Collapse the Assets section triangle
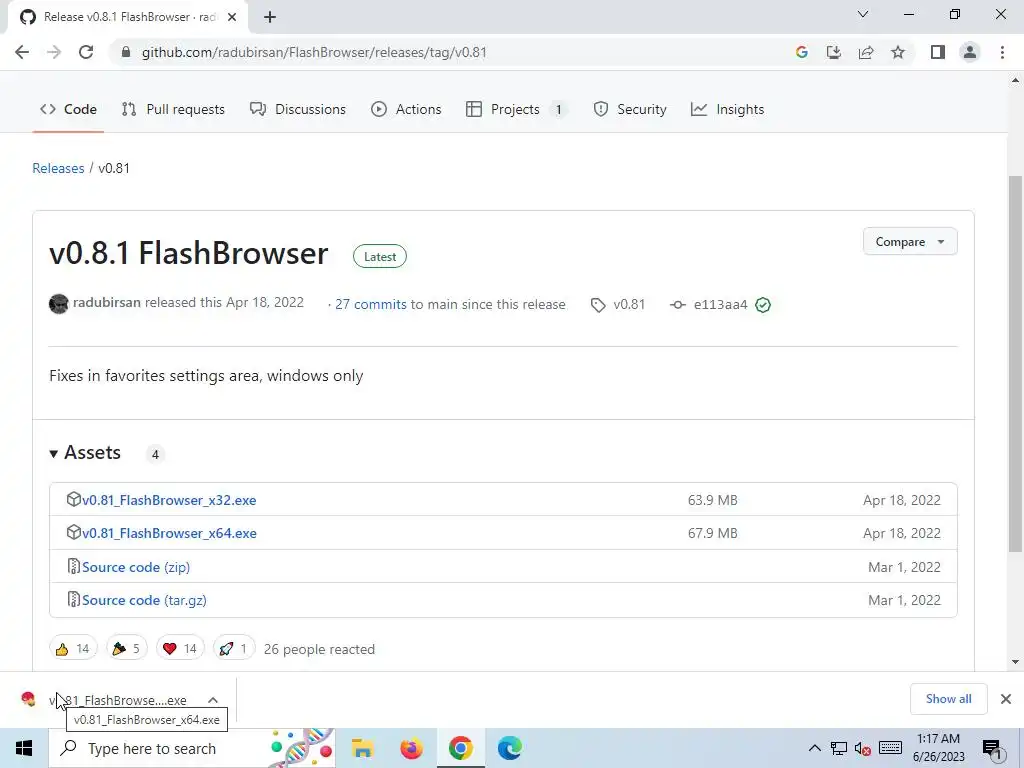 click(x=54, y=453)
